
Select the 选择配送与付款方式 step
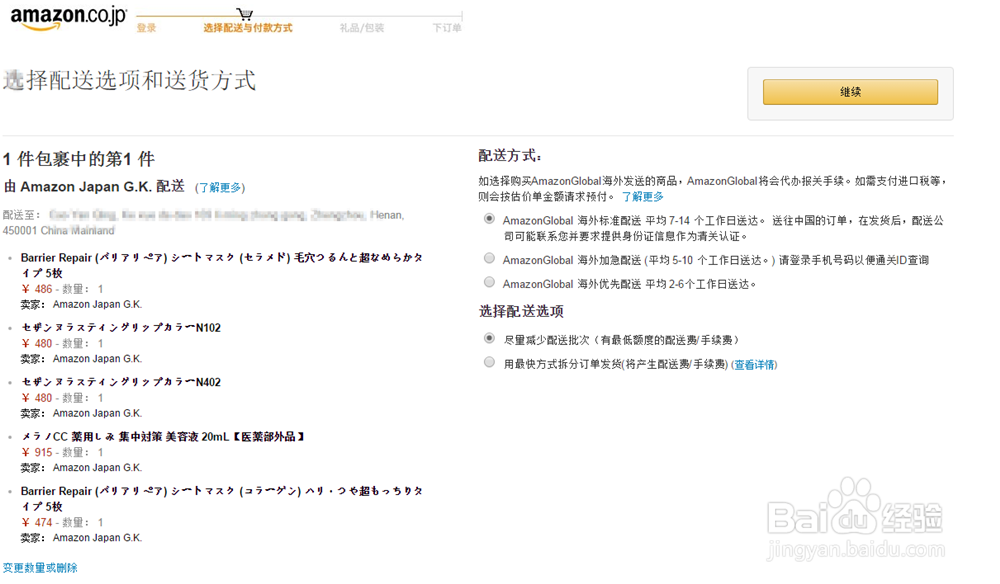click(x=247, y=28)
